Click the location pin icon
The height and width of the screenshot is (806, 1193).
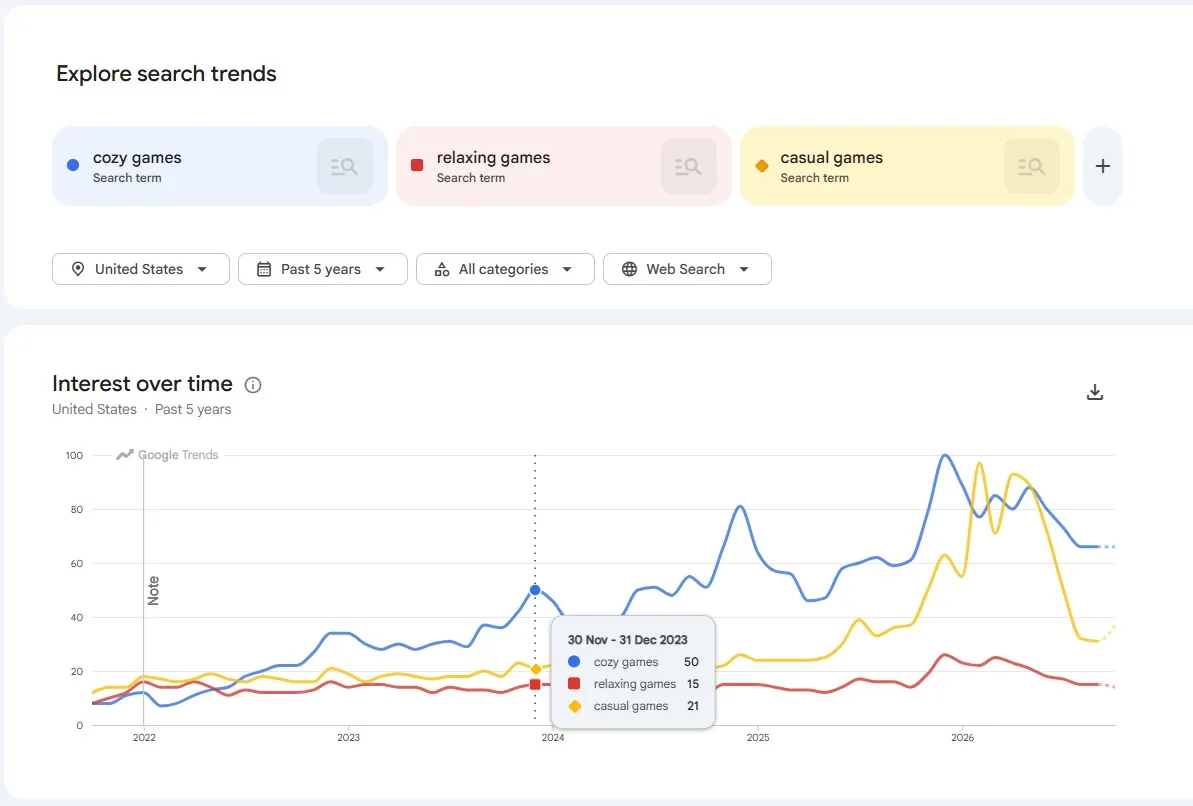pyautogui.click(x=78, y=269)
